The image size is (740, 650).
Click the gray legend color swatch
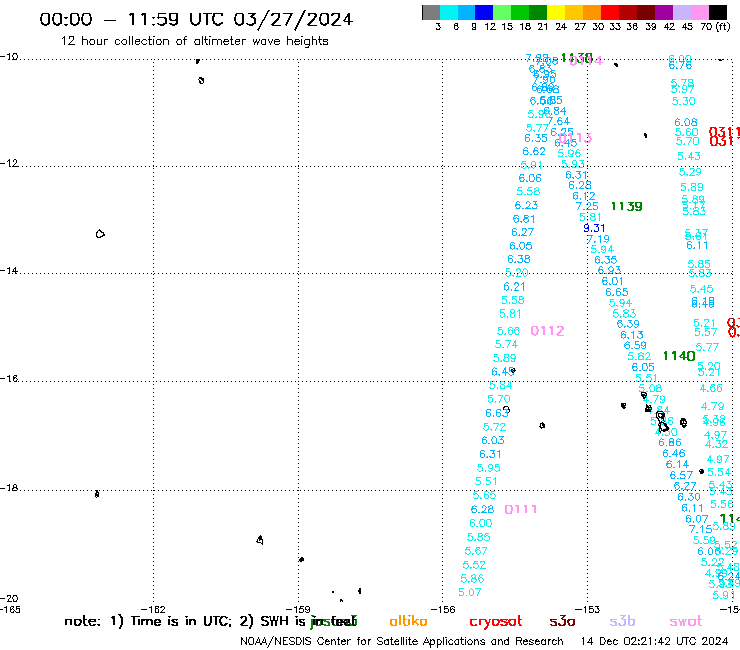coord(431,12)
